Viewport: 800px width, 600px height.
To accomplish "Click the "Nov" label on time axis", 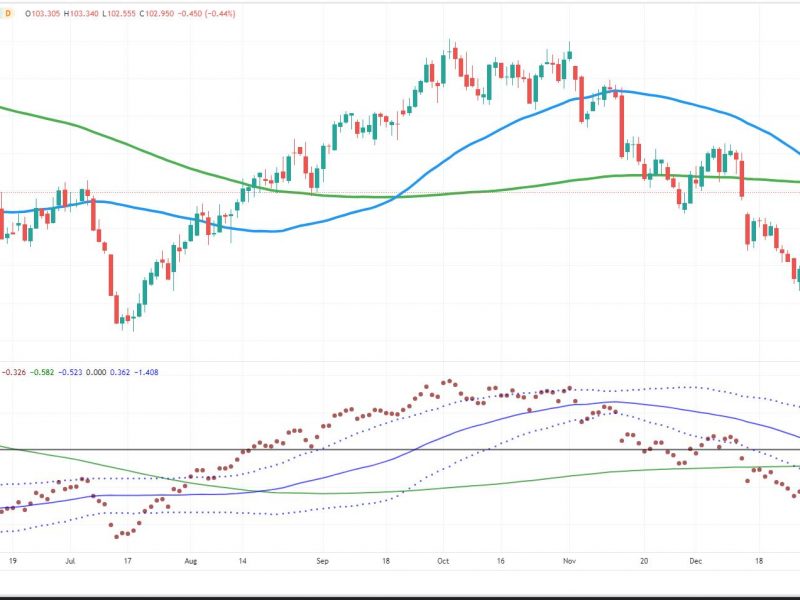I will click(569, 561).
